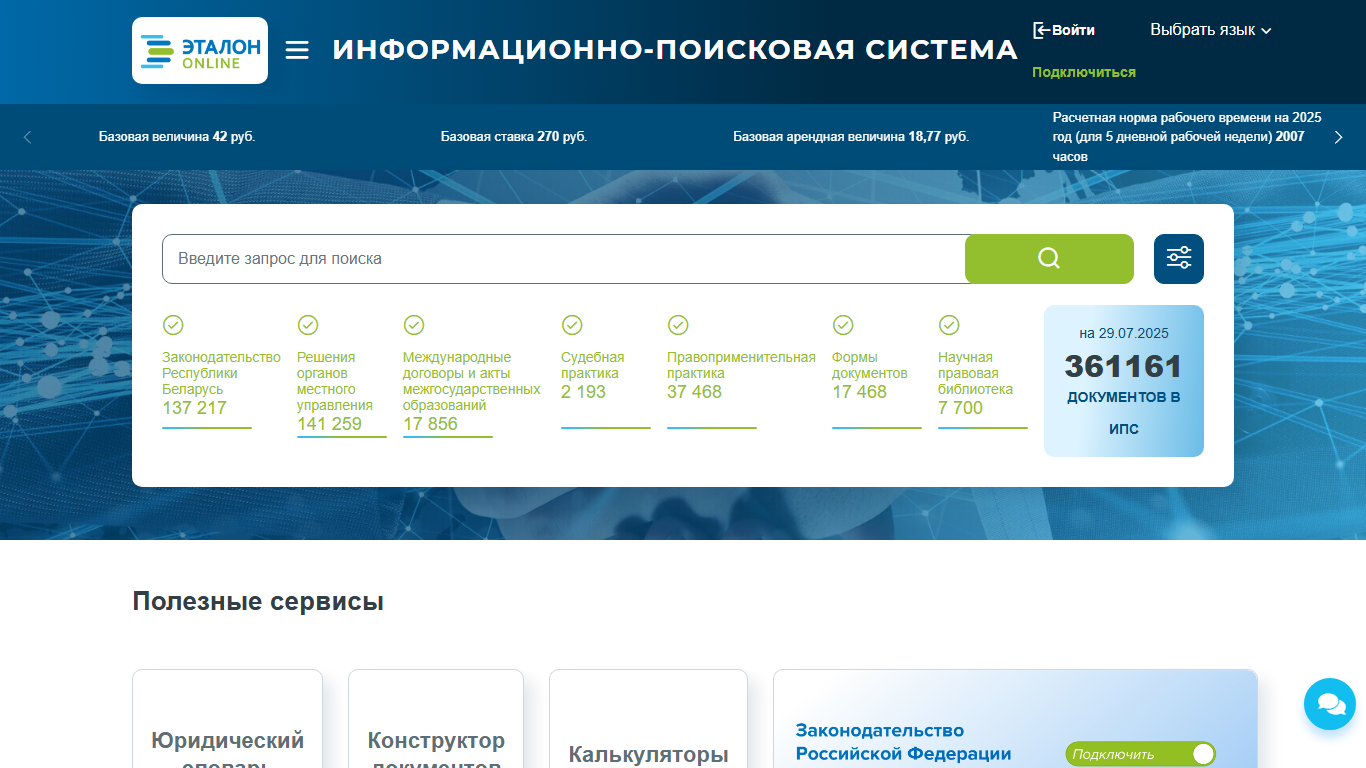Click the Подключиться link in header
Image resolution: width=1366 pixels, height=768 pixels.
click(x=1084, y=72)
